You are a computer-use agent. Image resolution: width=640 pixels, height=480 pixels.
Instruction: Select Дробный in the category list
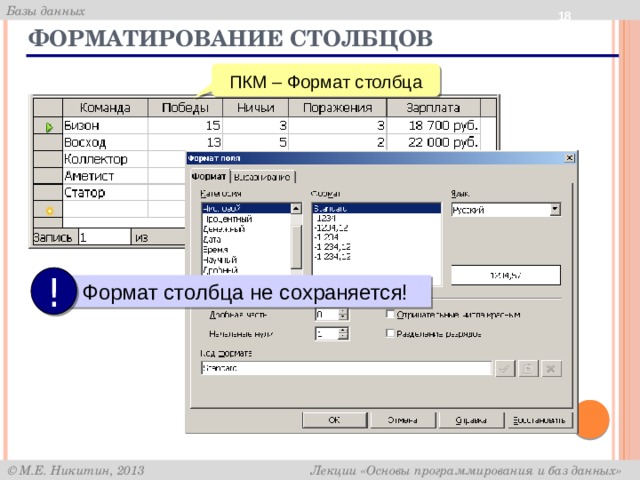pyautogui.click(x=246, y=270)
